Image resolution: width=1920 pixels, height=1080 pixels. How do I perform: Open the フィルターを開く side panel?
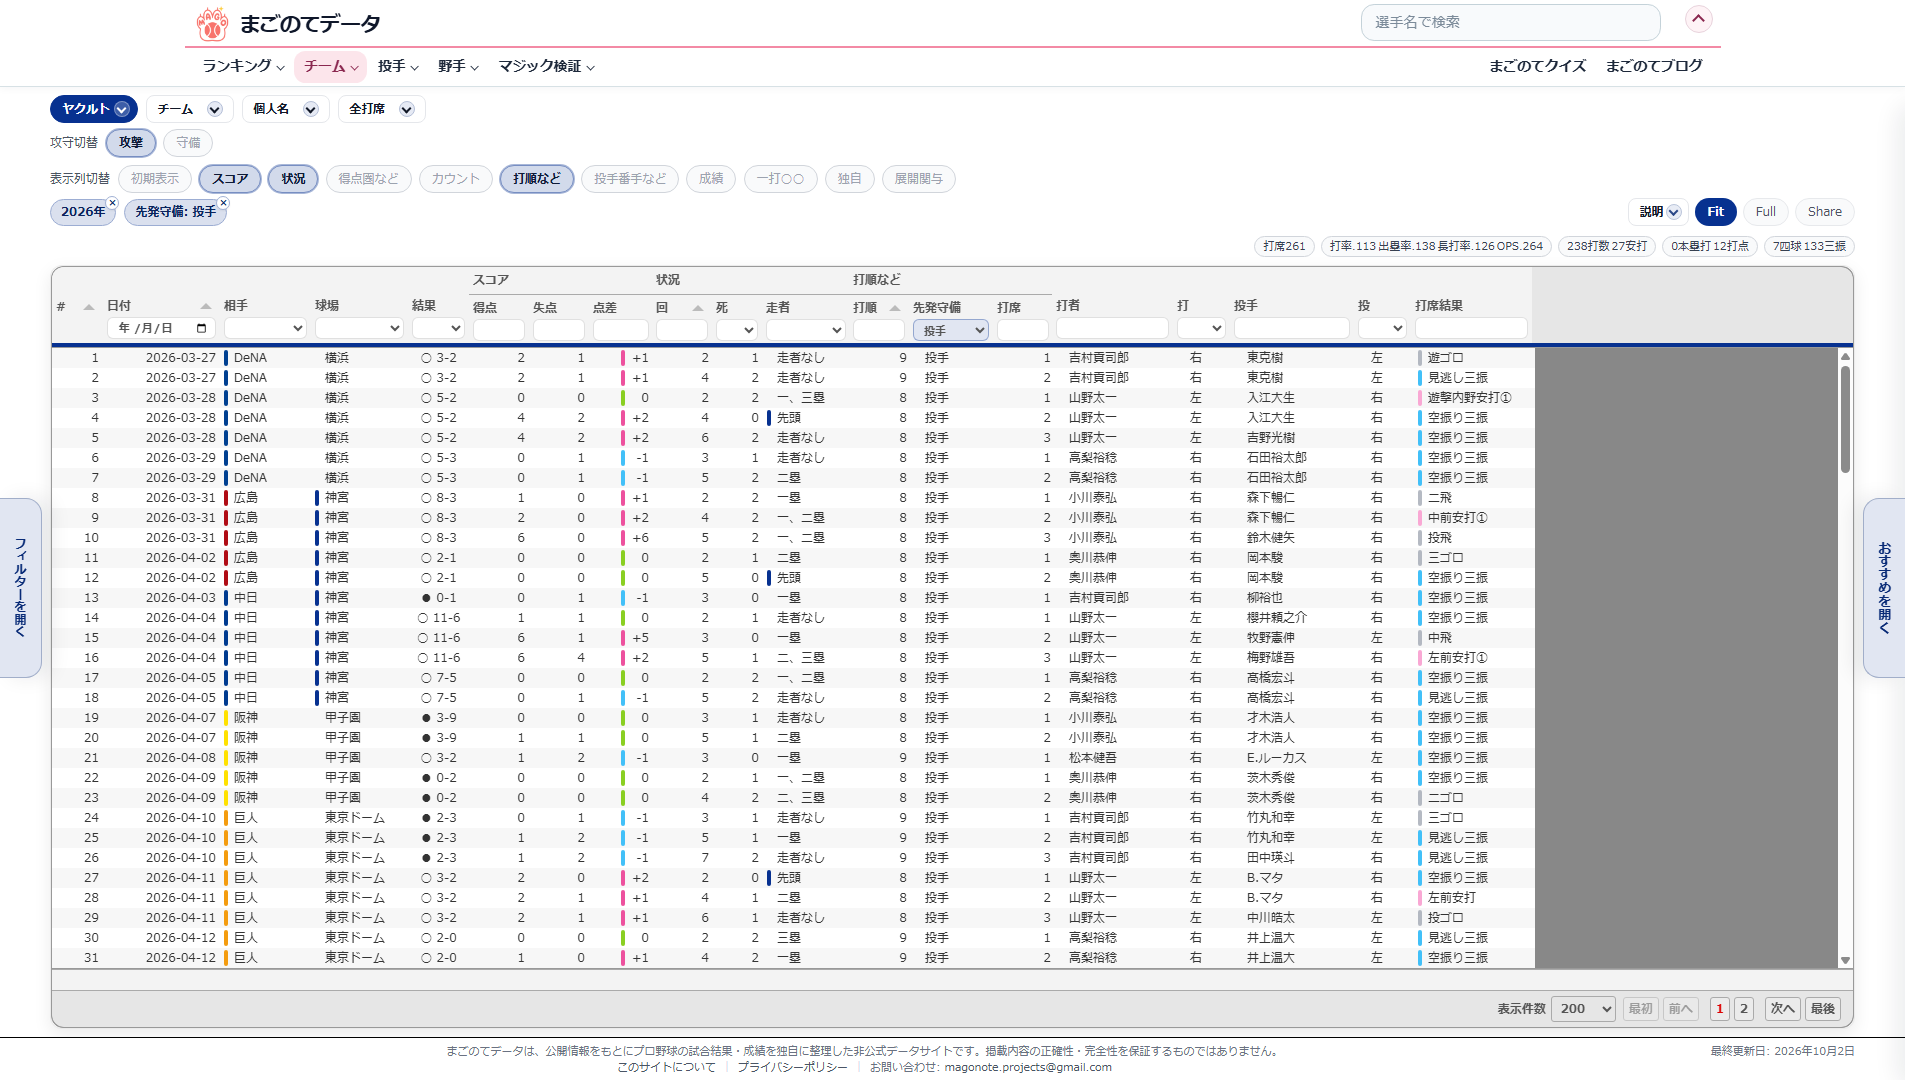click(20, 588)
